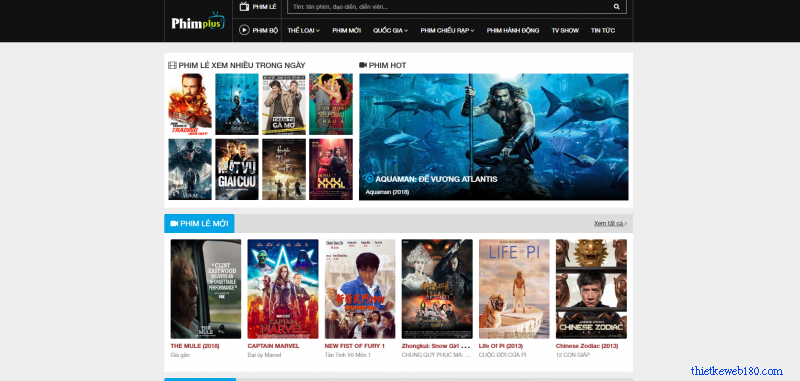Click the Đại úy Marvel subtitle text
Viewport: 800px width, 381px height.
click(265, 355)
